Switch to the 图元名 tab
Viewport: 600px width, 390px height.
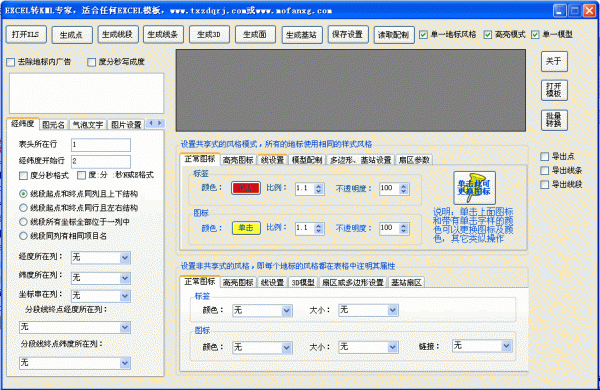tap(54, 124)
